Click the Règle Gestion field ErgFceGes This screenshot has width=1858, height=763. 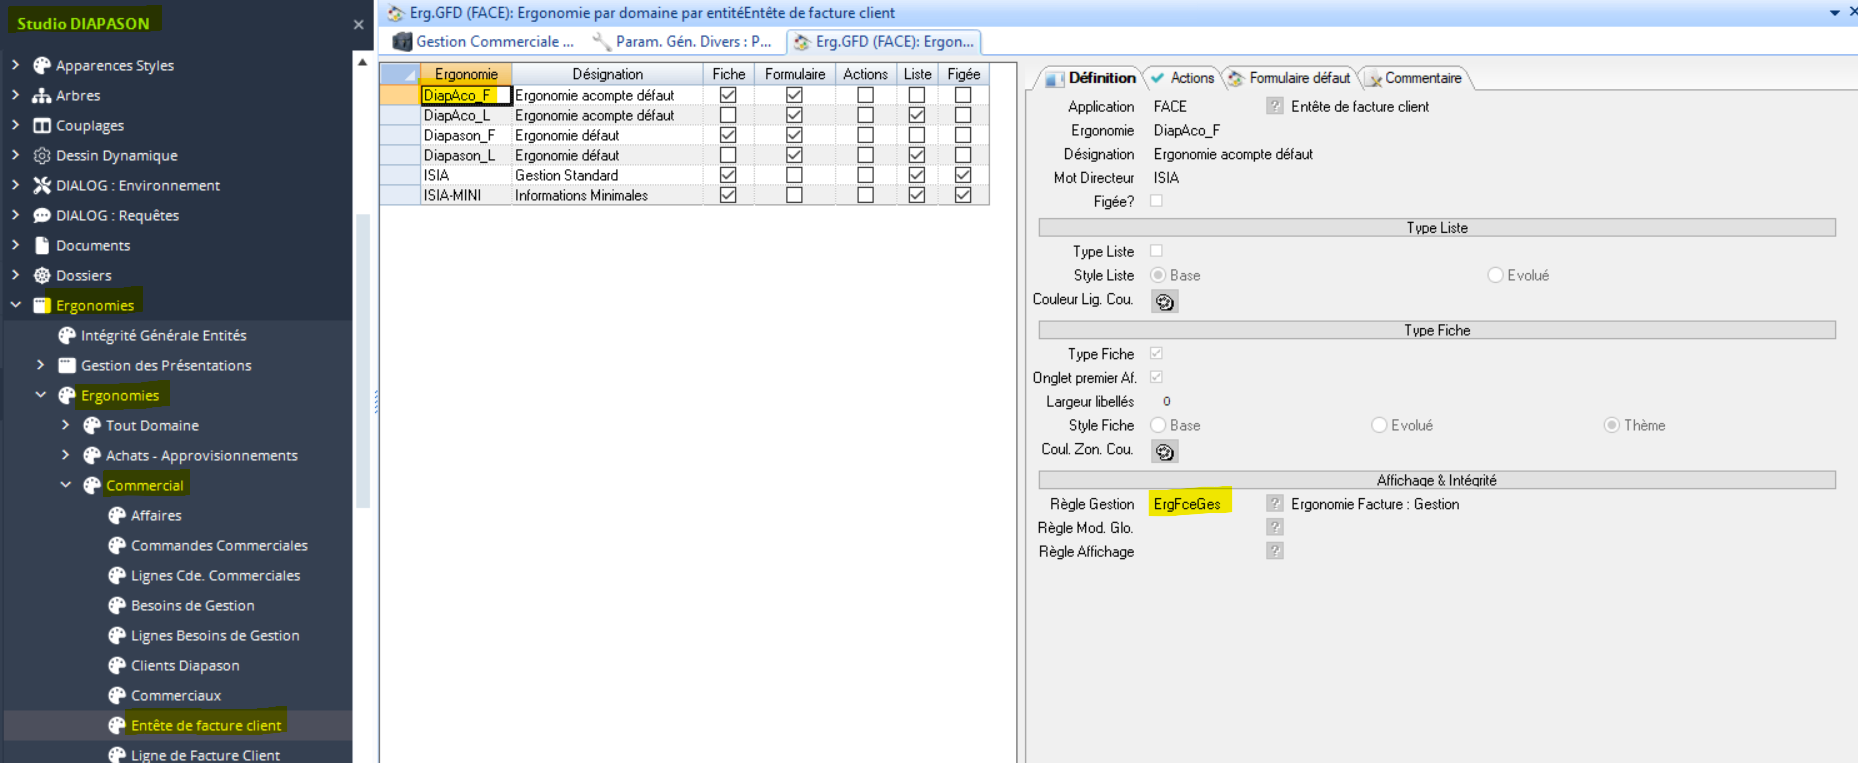[1187, 504]
